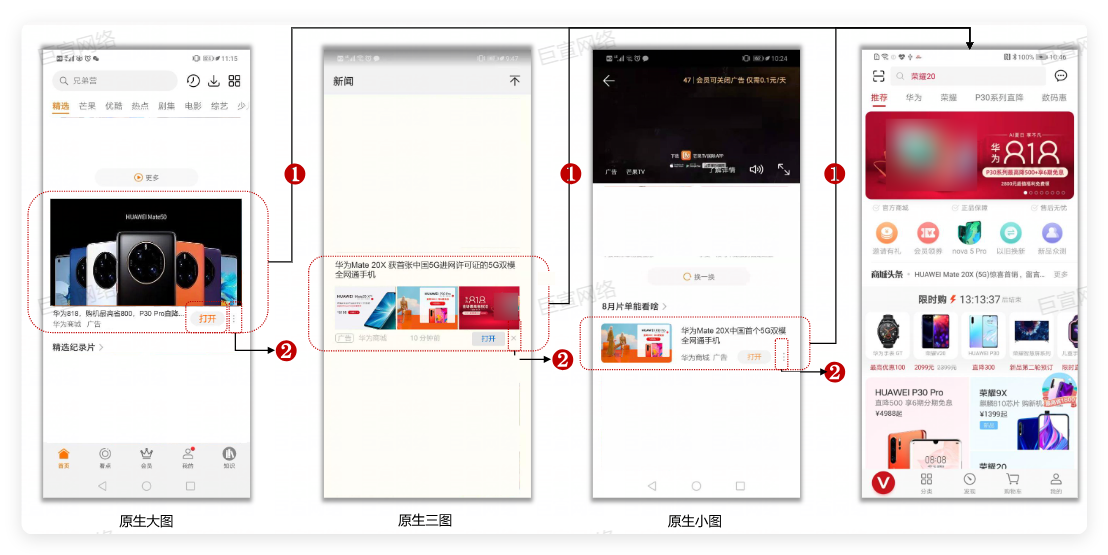
Task: Open the 综艺 tab
Action: [219, 106]
